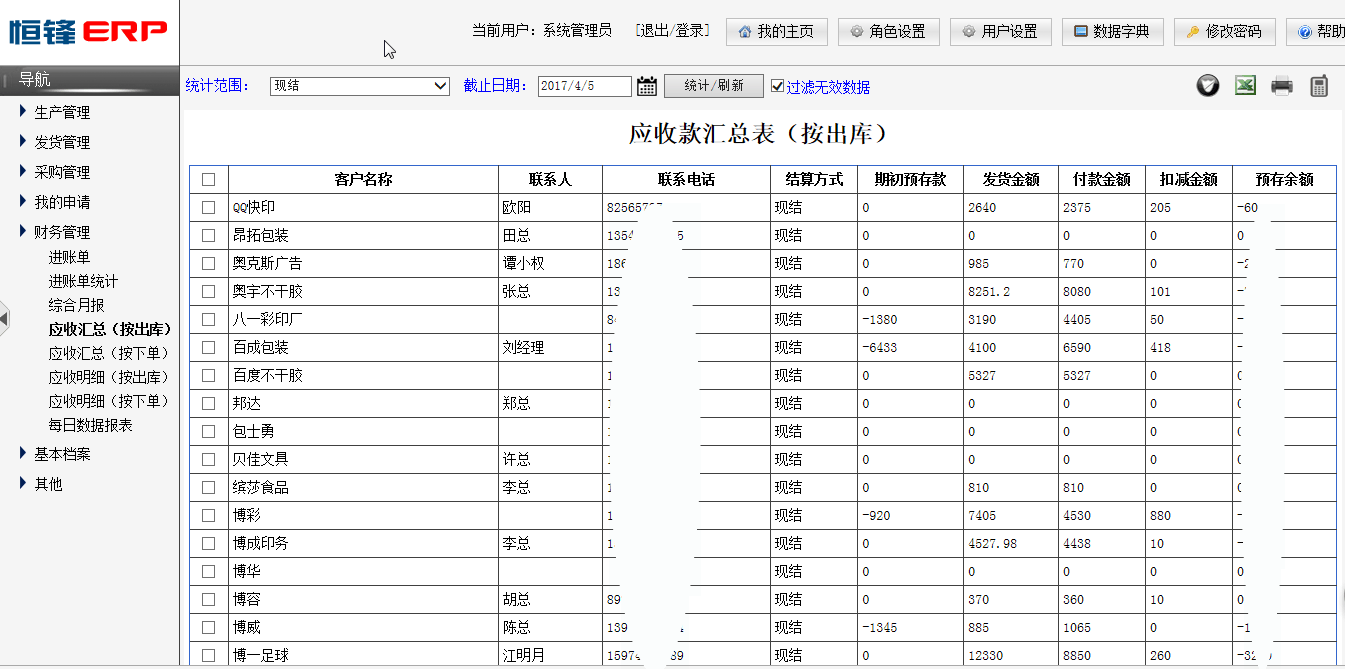Open the 统计范围 dropdown showing 现结

(360, 86)
